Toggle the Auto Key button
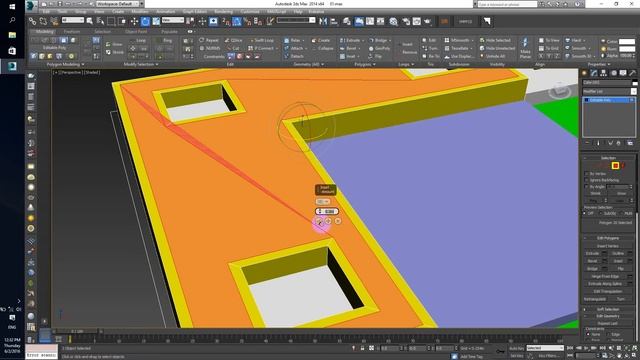The height and width of the screenshot is (360, 640). pos(516,348)
